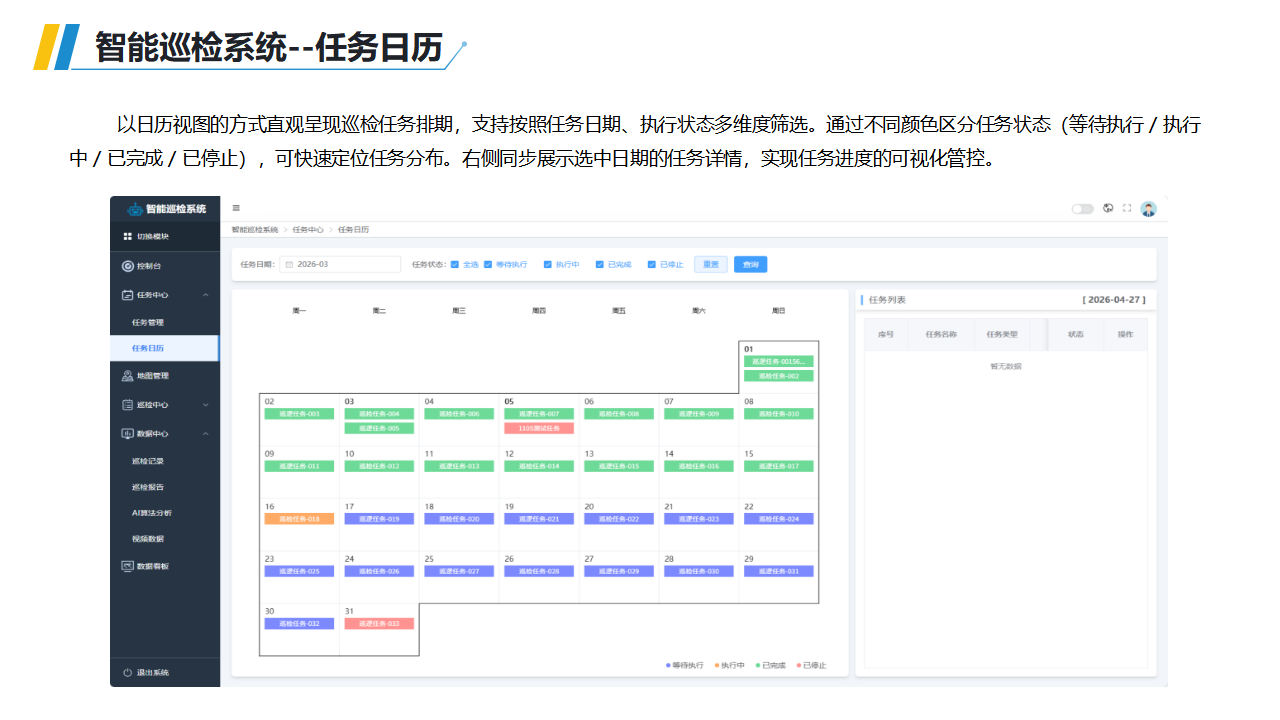Open the user avatar menu

click(x=1148, y=208)
